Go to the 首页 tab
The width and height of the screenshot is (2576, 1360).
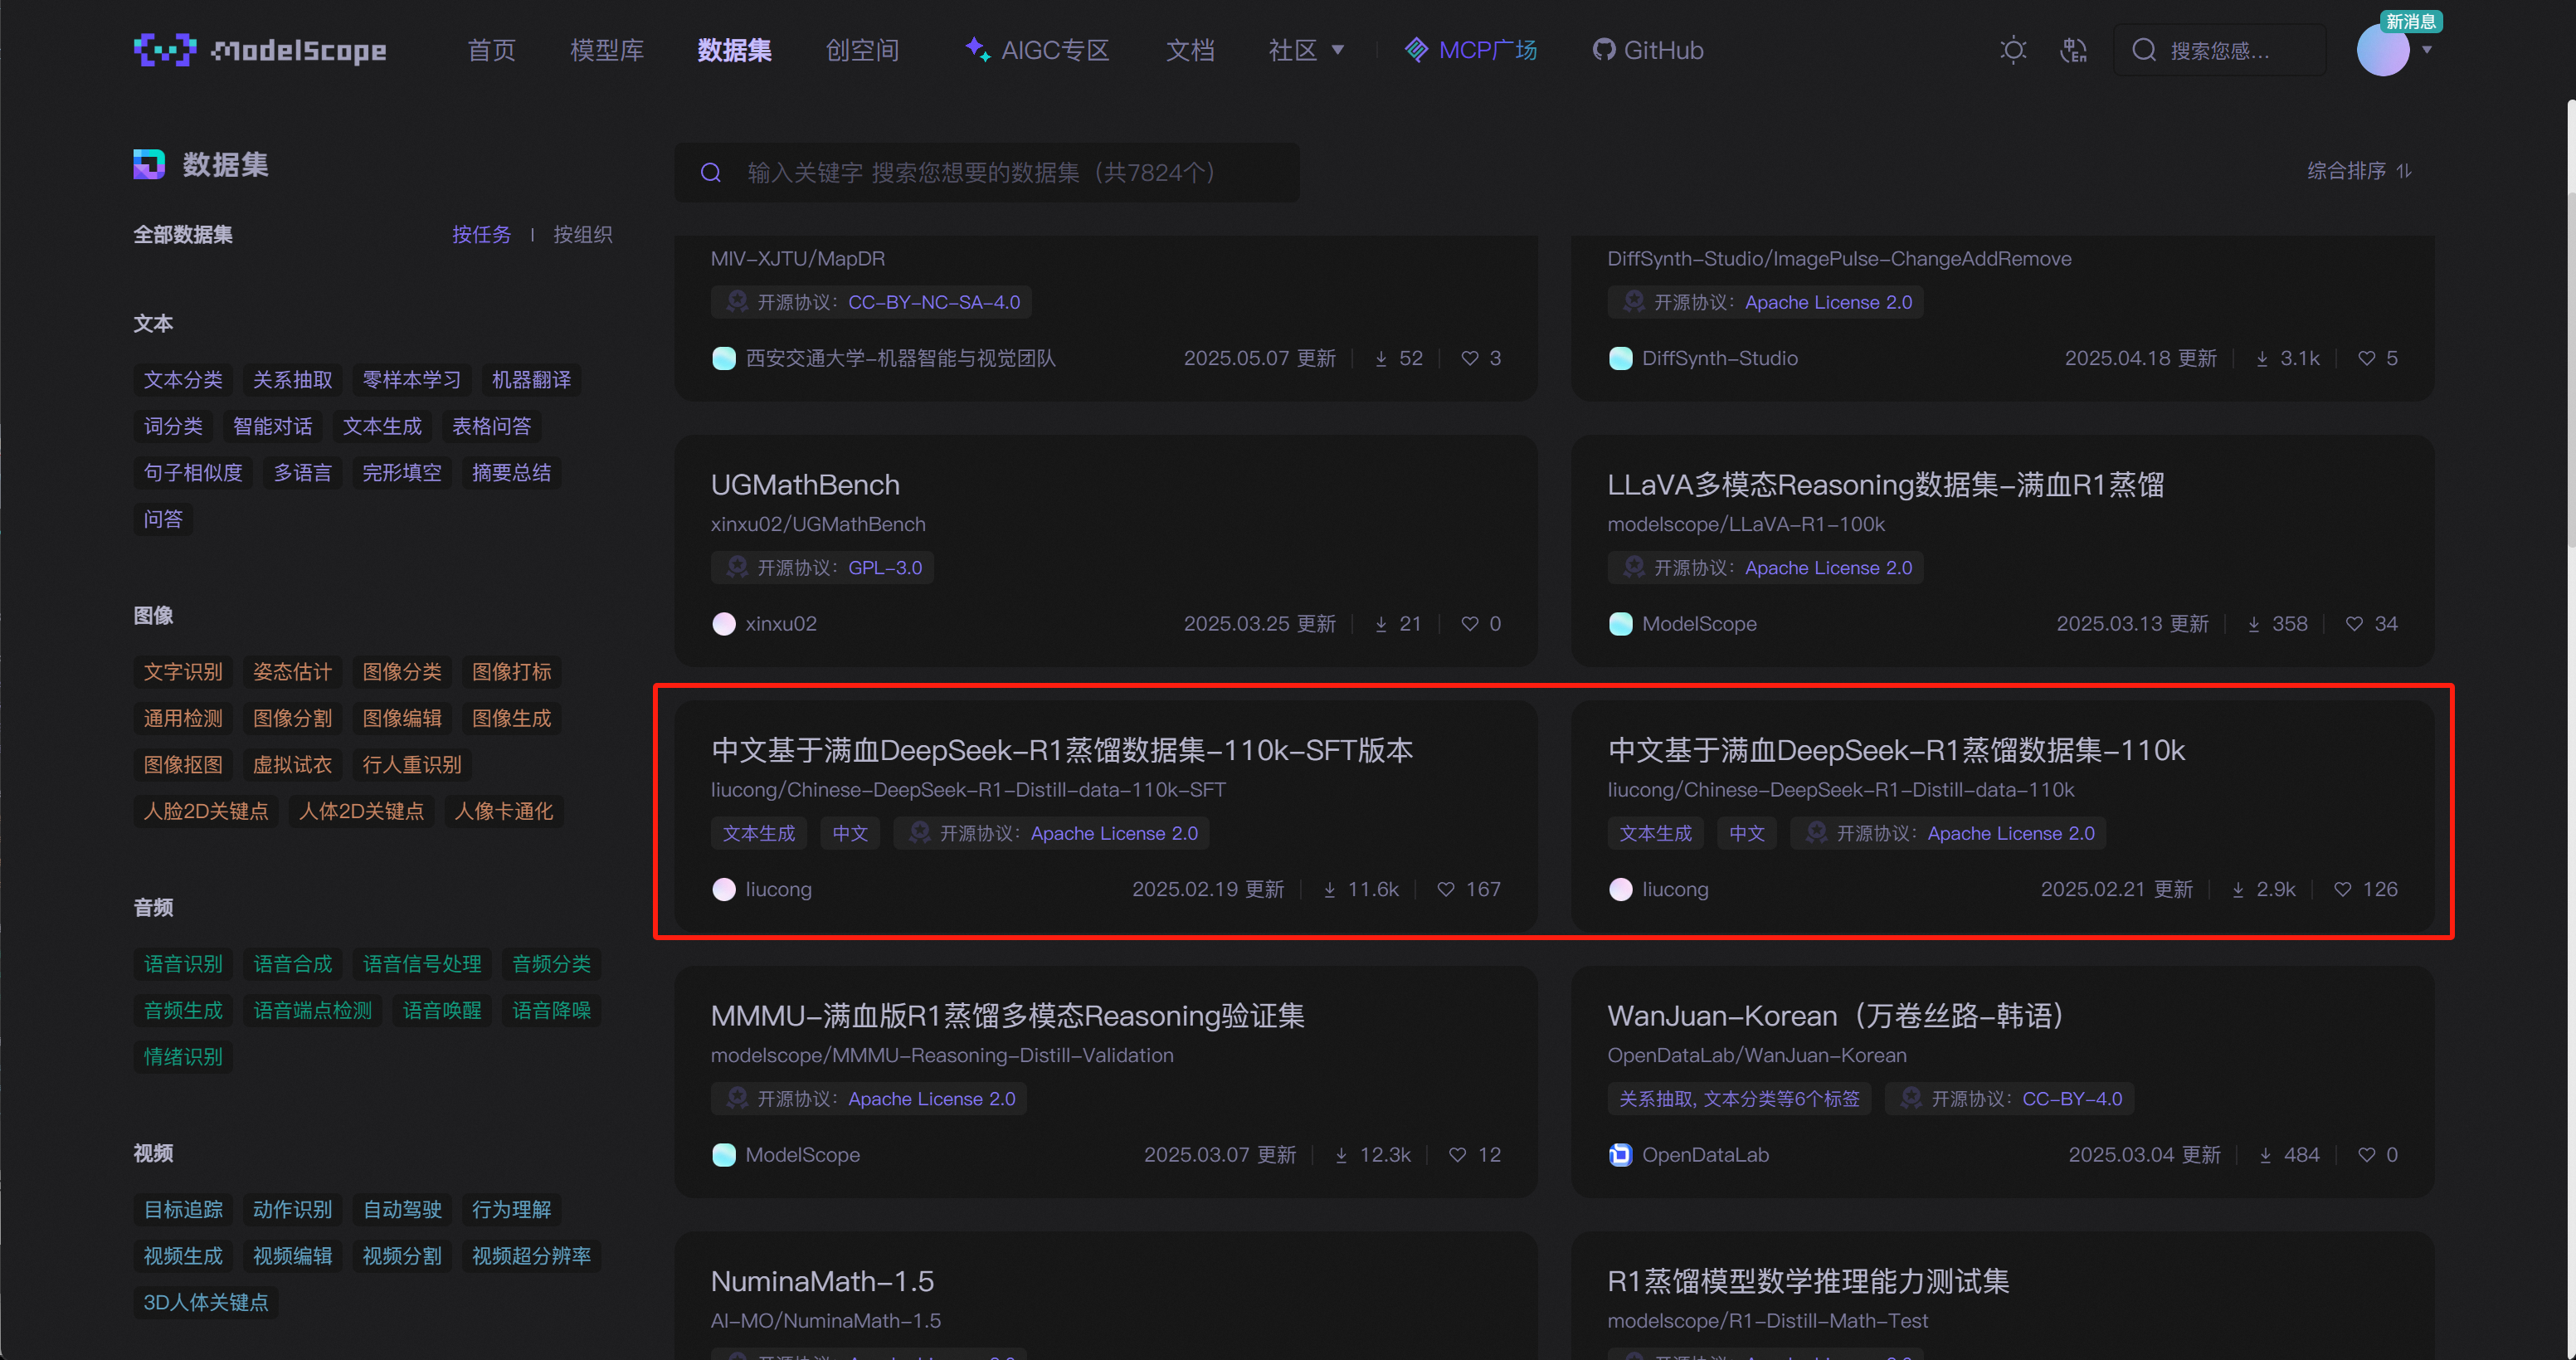(491, 50)
